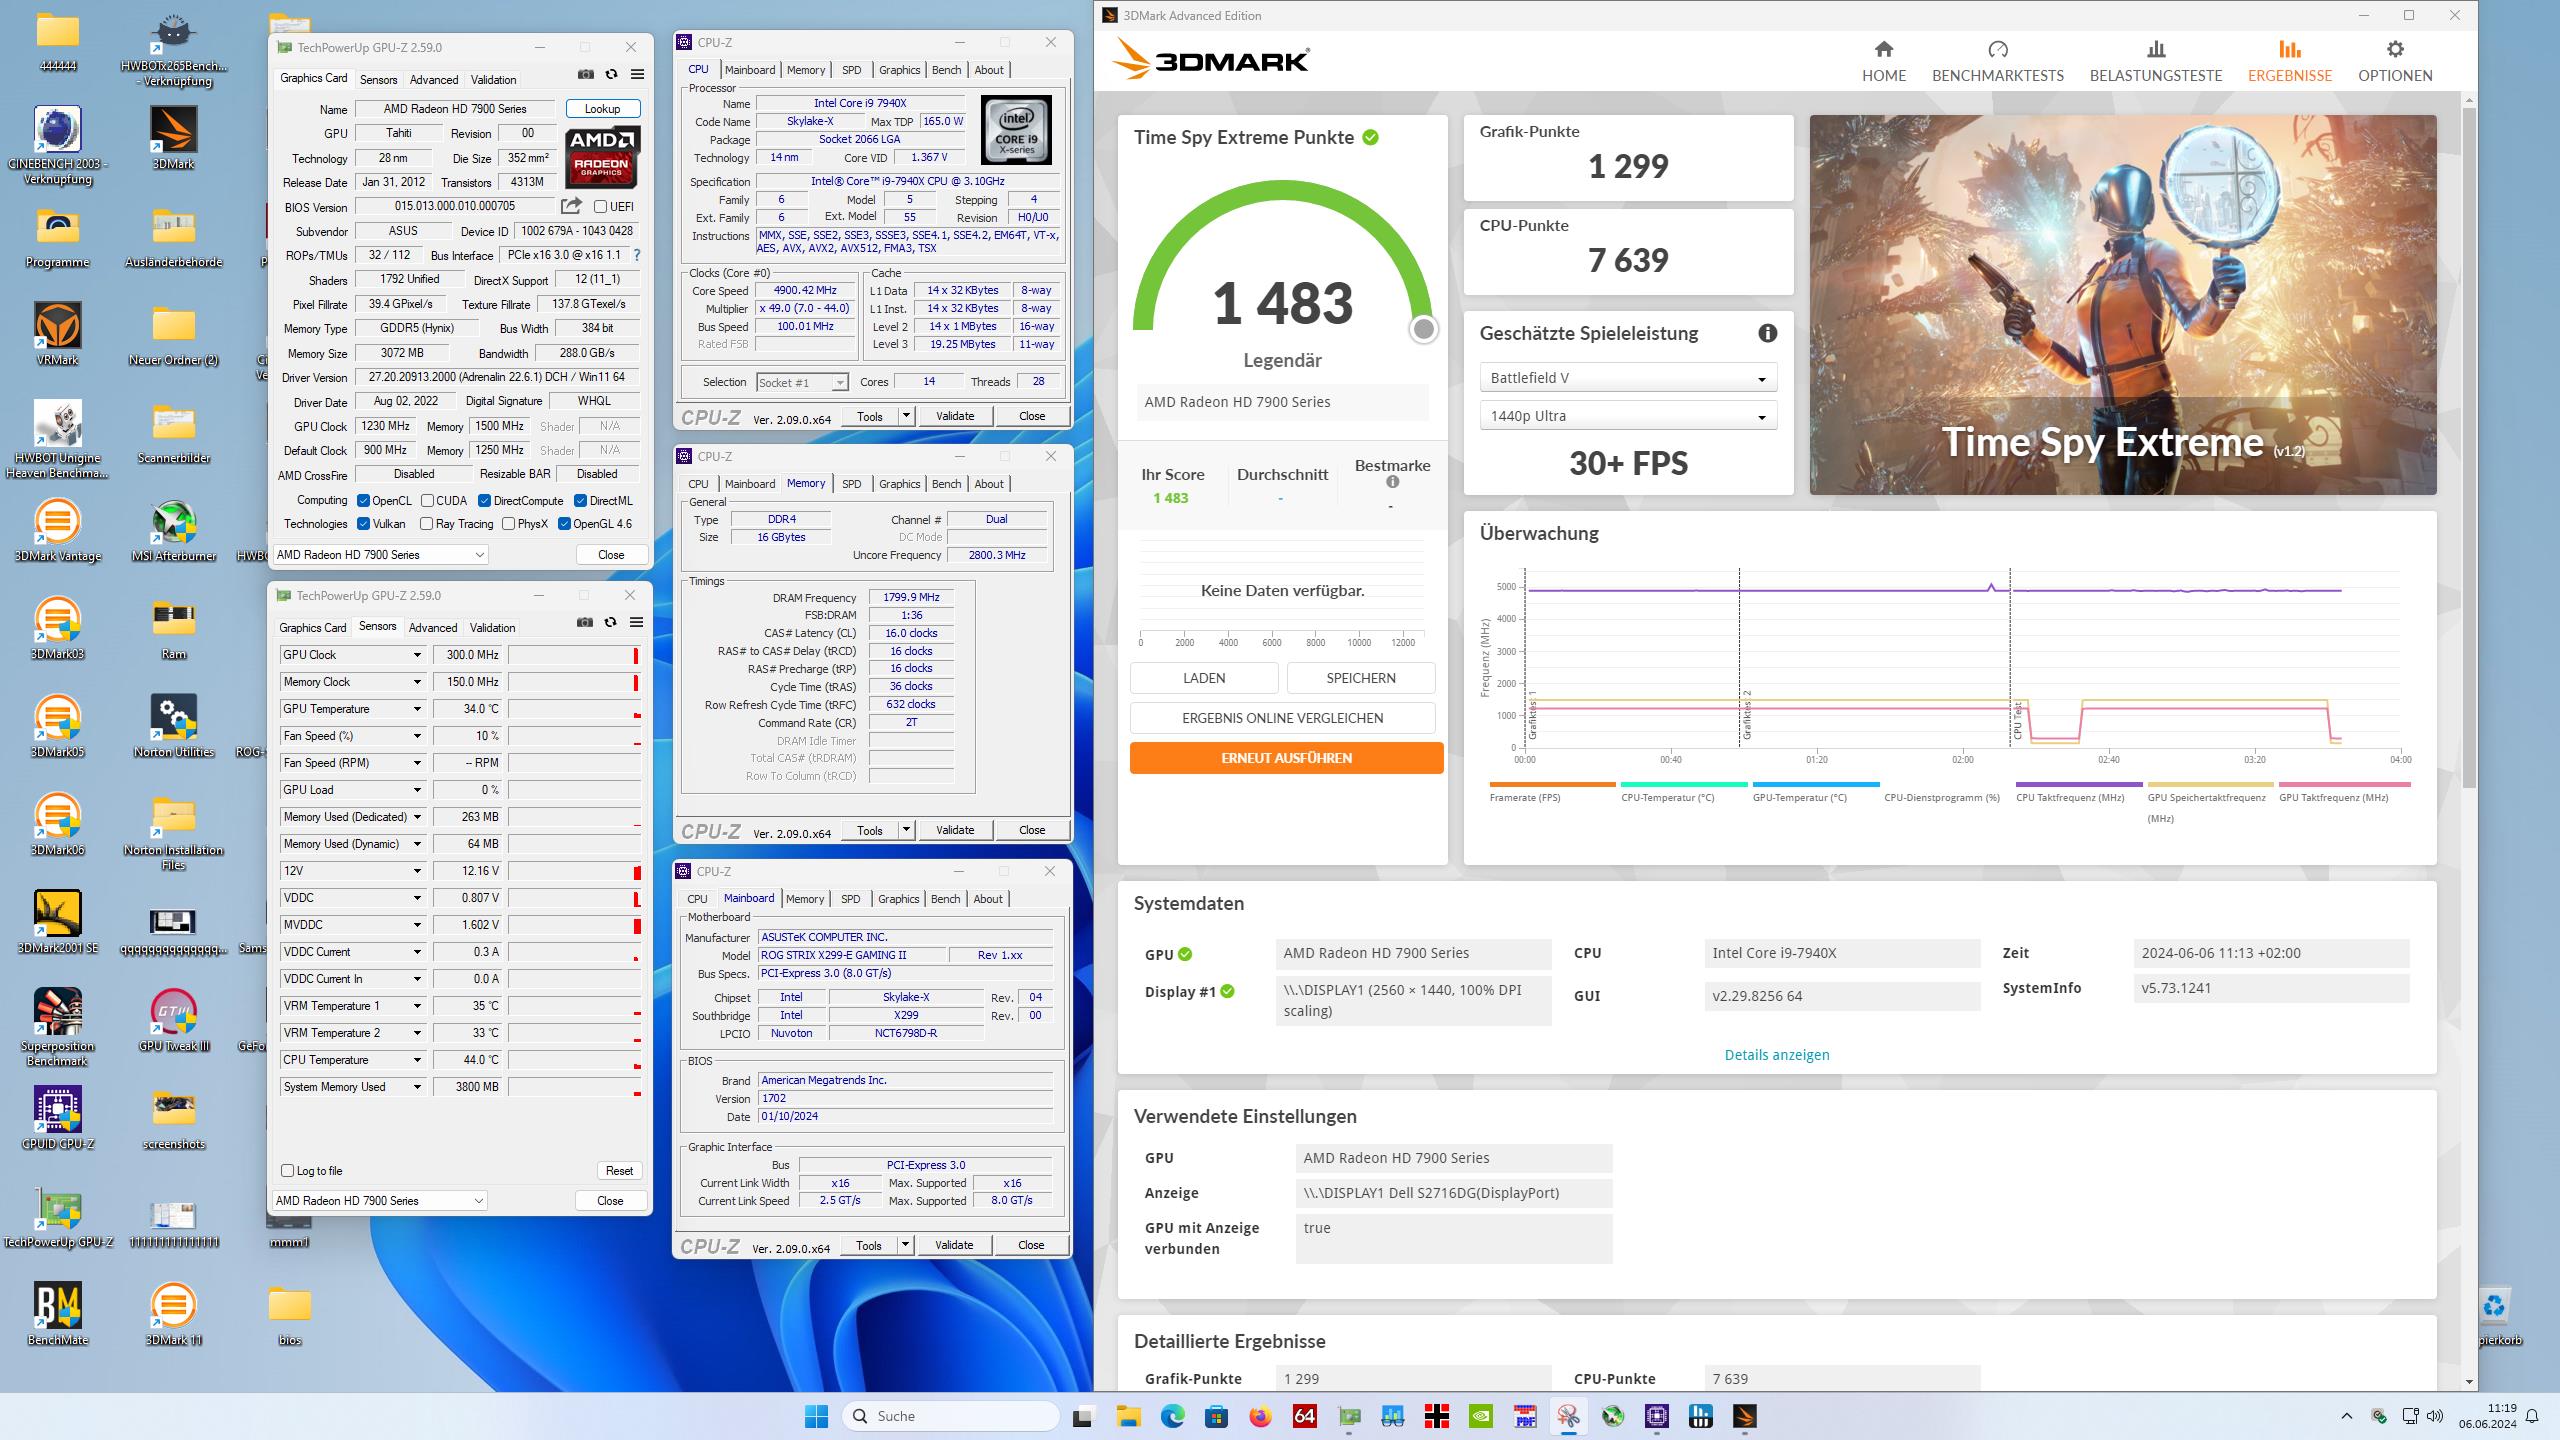Open the hamburger menu in GPU-Z Sensors window

pos(636,622)
